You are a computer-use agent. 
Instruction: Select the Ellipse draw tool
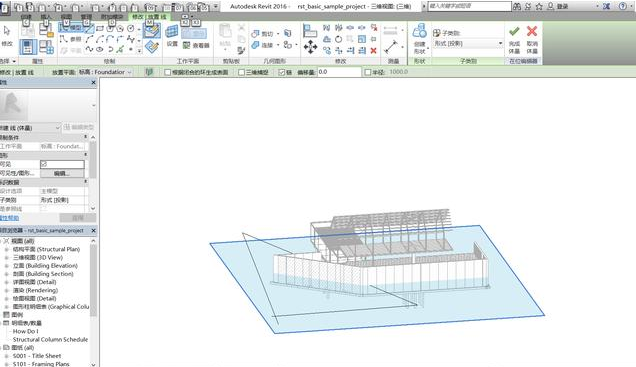(100, 49)
